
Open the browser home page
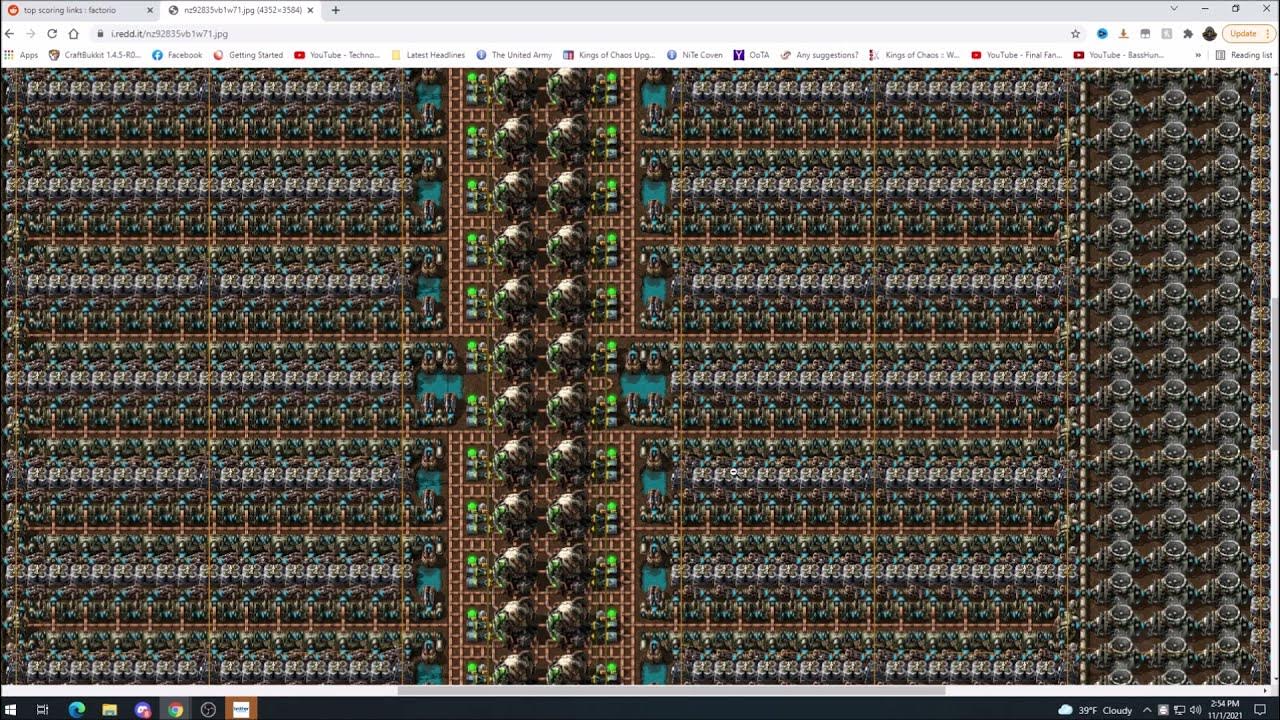coord(73,33)
